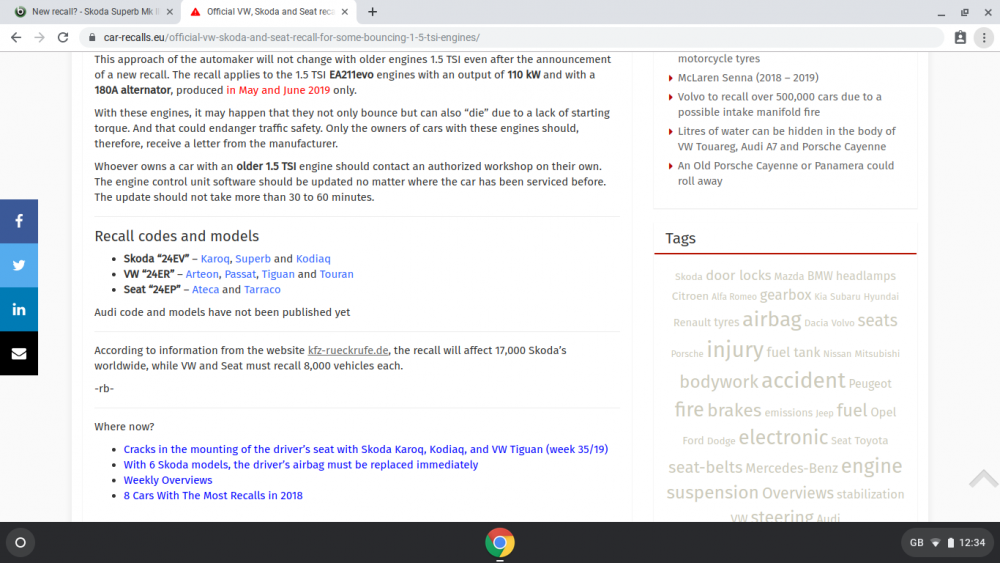This screenshot has width=1000, height=563.
Task: Open Weekly Overviews link
Action: point(168,480)
